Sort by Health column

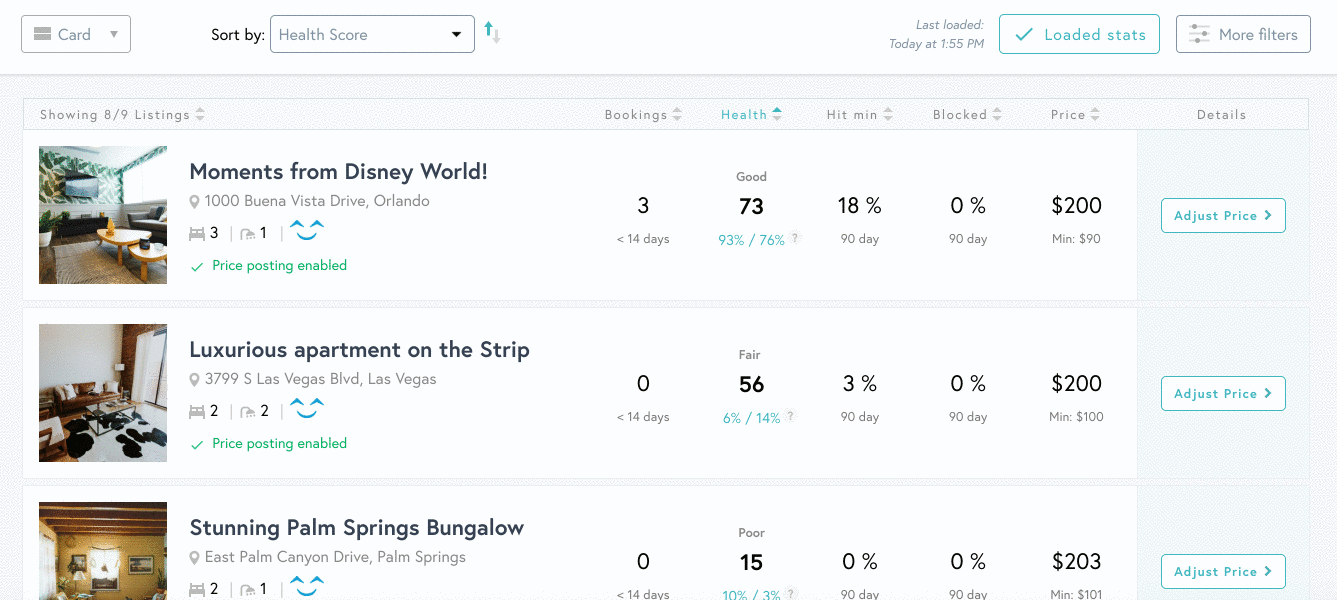751,115
